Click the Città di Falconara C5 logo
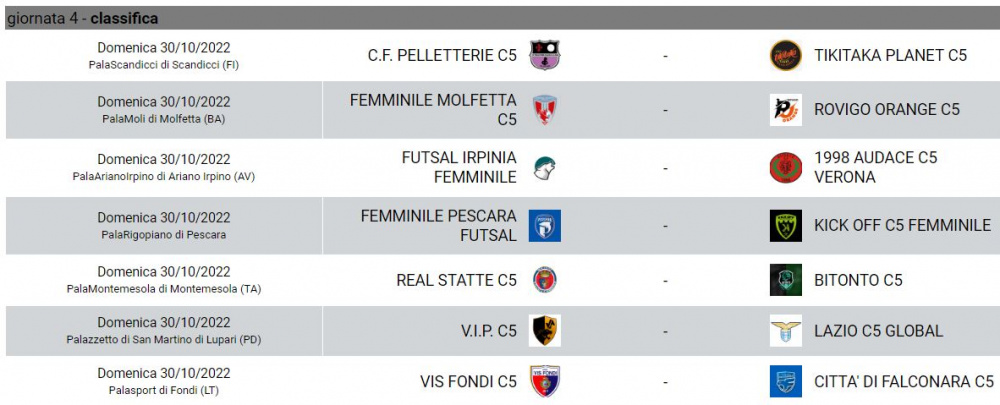1000x405 pixels. click(786, 381)
